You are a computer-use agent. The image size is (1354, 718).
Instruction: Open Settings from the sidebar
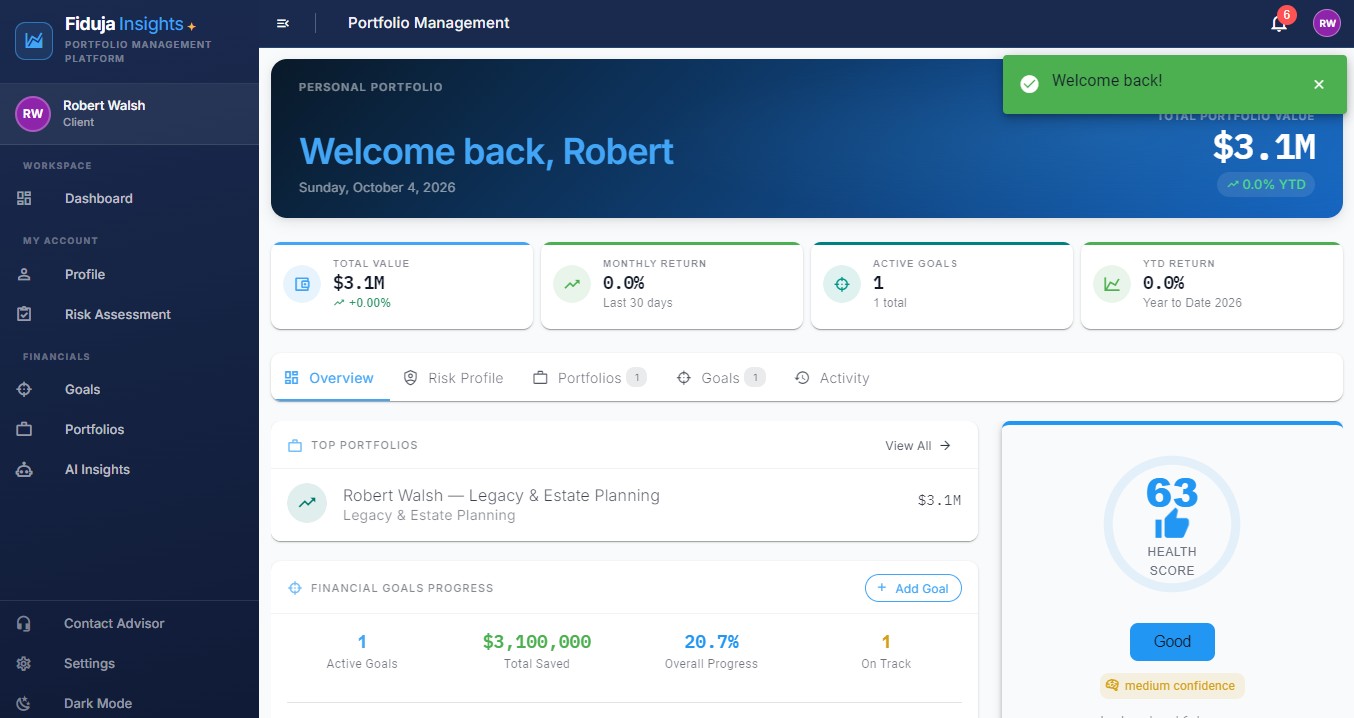coord(129,663)
